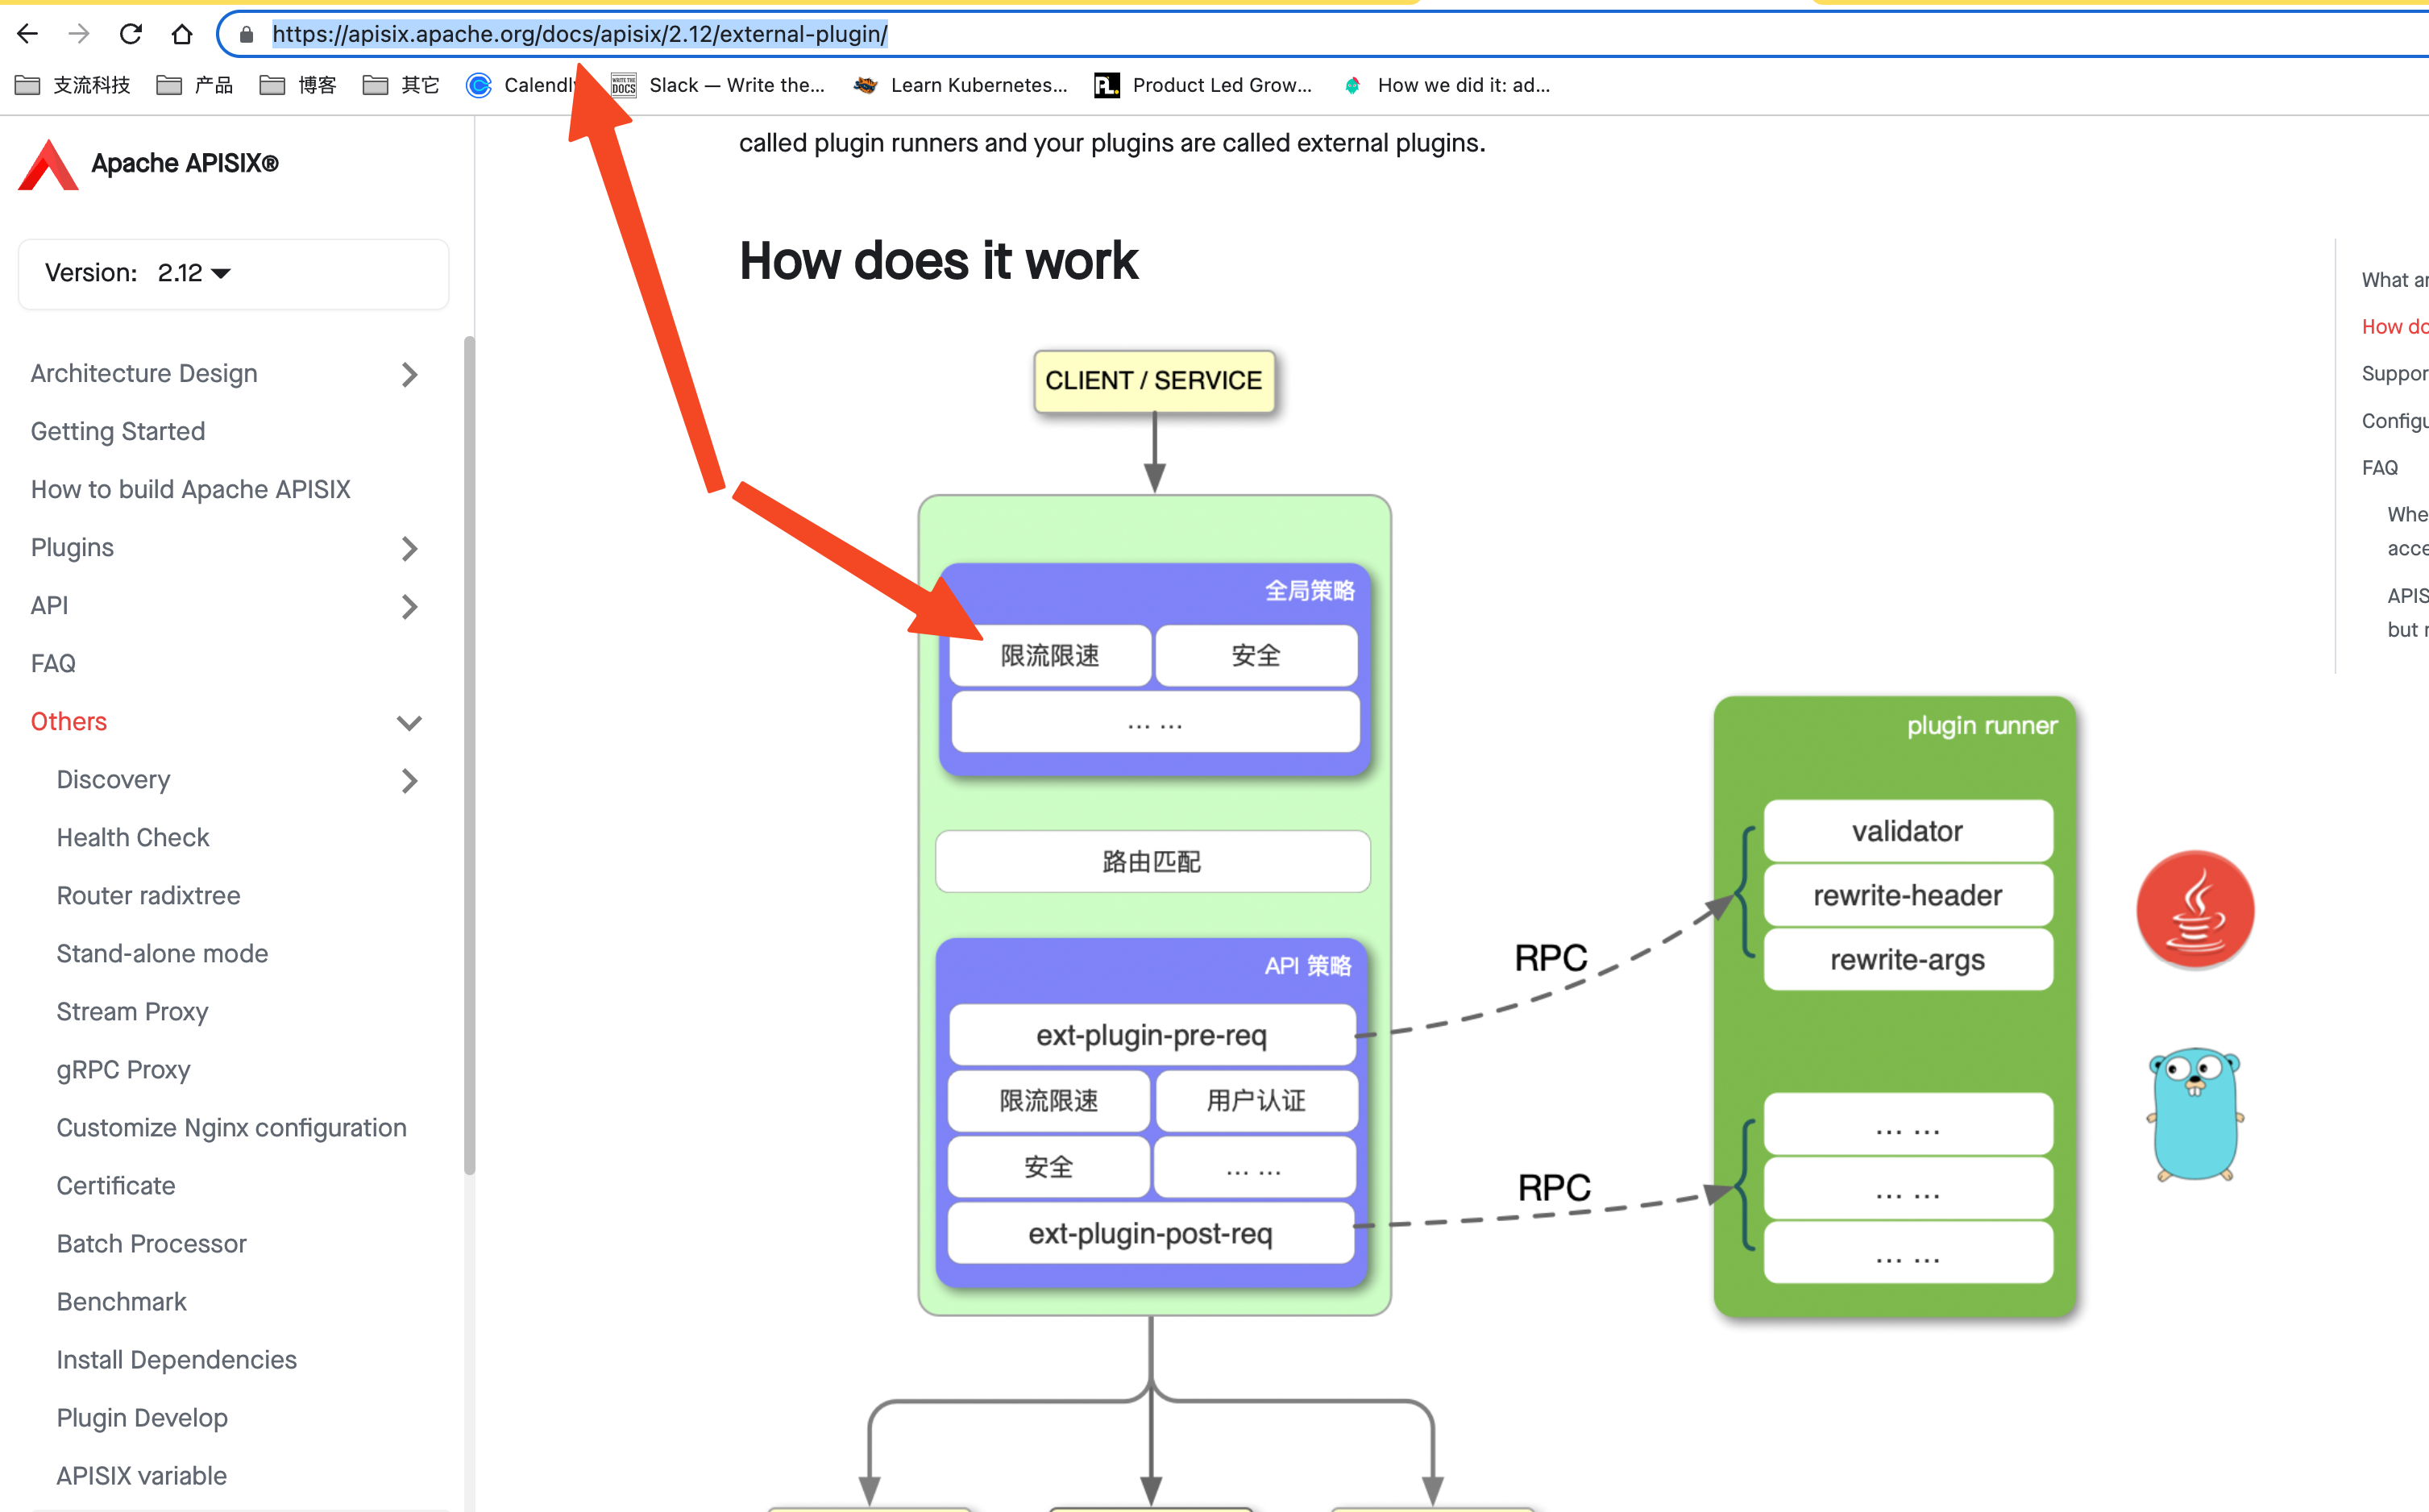This screenshot has width=2429, height=1512.
Task: Open the How we did it bookmark
Action: click(1446, 85)
